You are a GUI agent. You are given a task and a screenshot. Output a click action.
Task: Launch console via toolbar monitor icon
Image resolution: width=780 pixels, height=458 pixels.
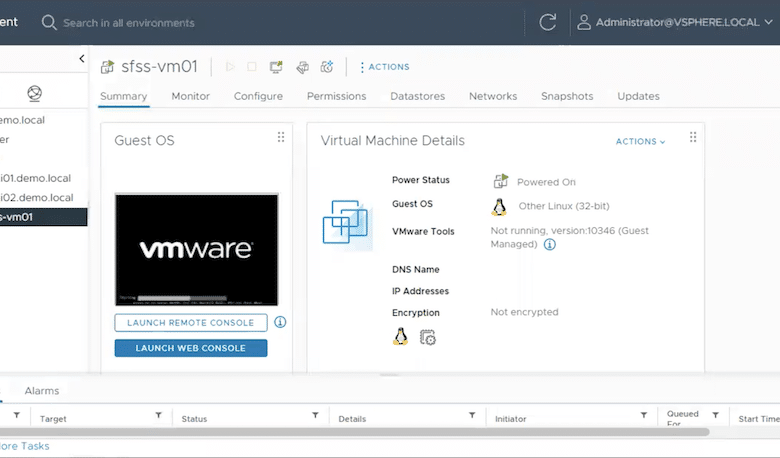pyautogui.click(x=276, y=67)
